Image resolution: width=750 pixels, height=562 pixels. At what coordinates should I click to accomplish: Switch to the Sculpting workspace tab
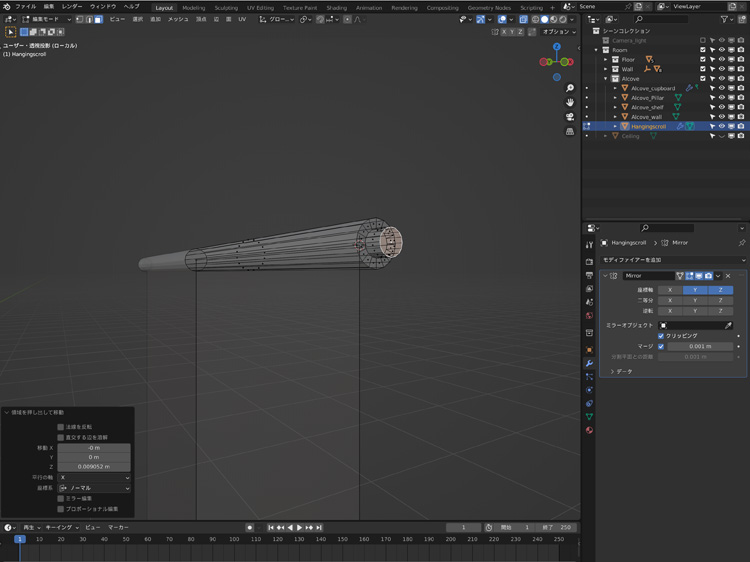[x=226, y=7]
